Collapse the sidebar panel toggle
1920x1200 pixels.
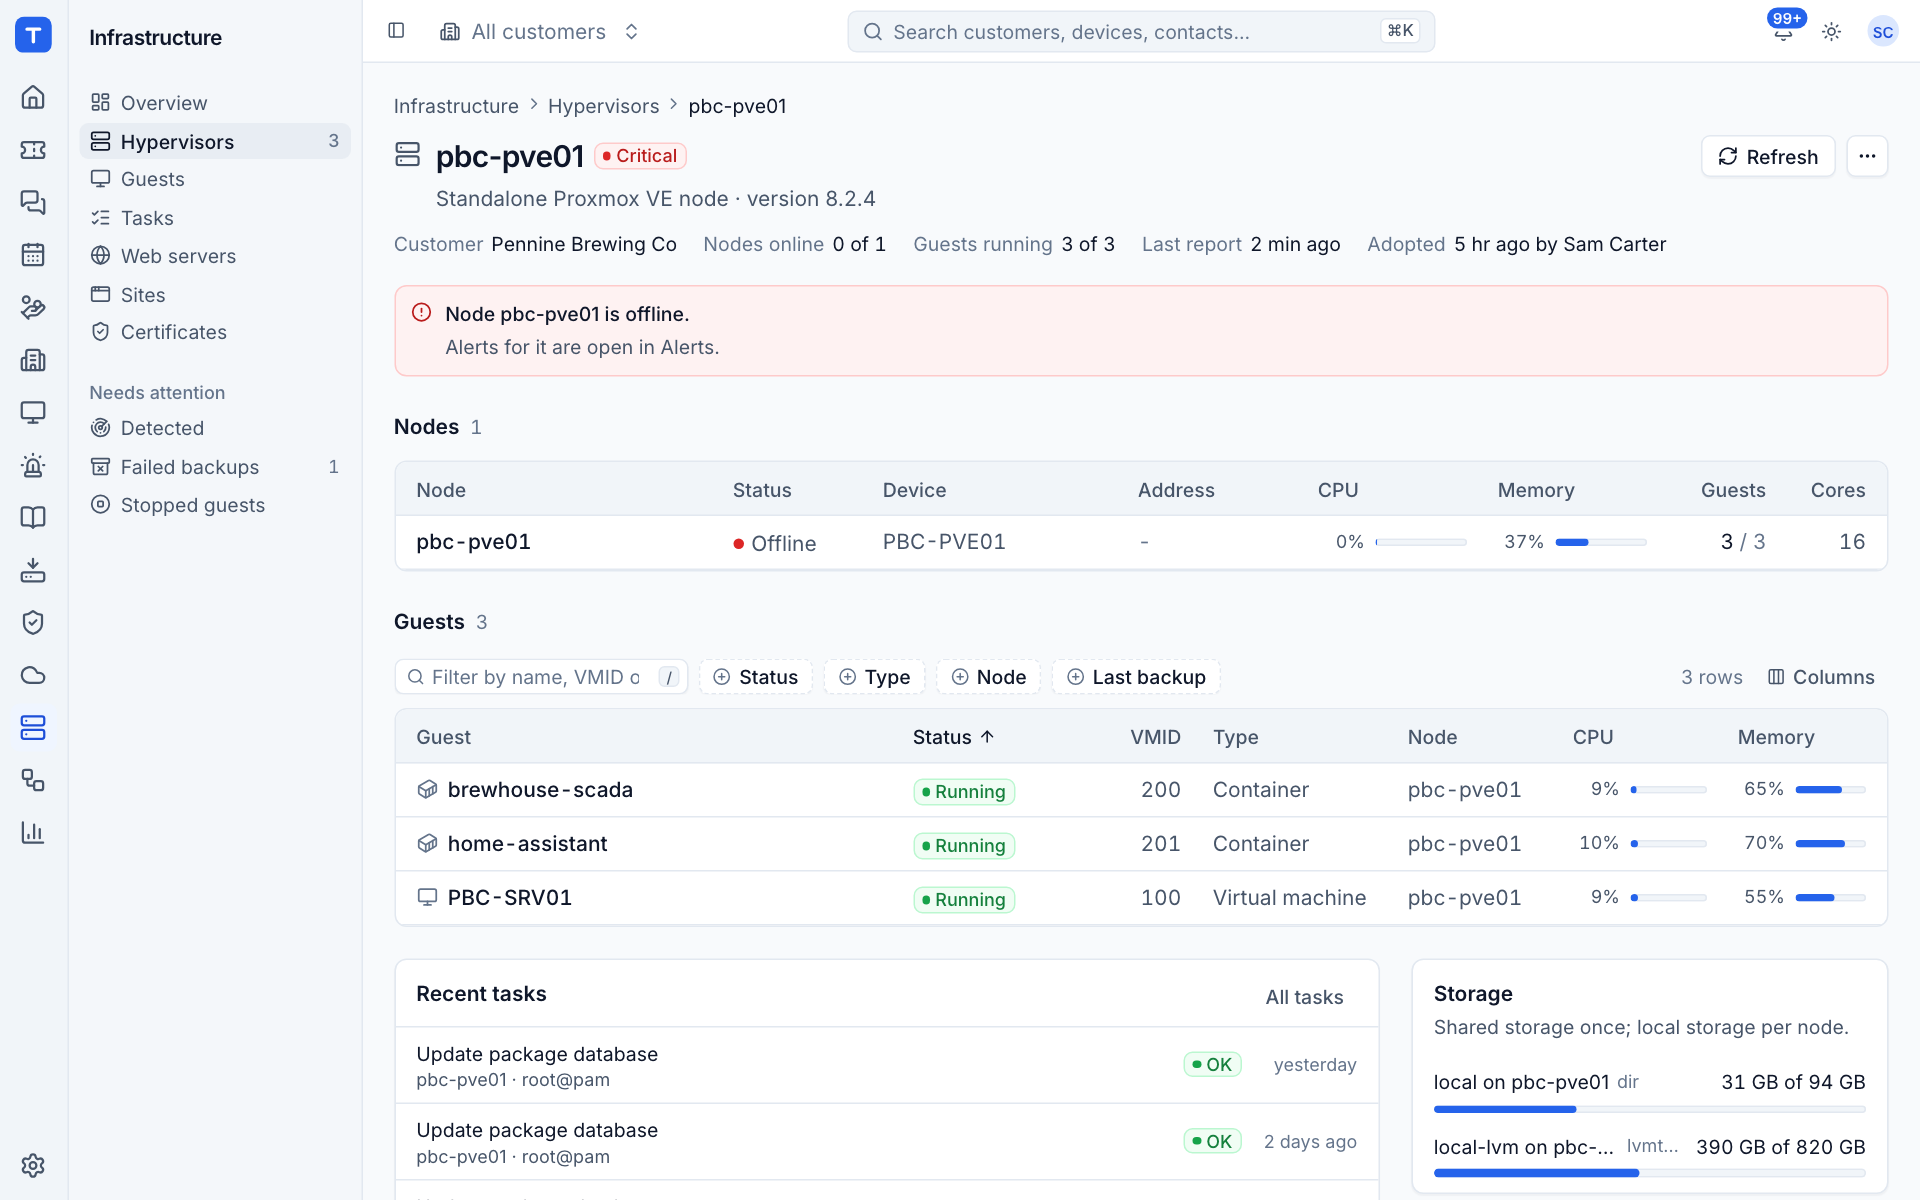point(396,31)
